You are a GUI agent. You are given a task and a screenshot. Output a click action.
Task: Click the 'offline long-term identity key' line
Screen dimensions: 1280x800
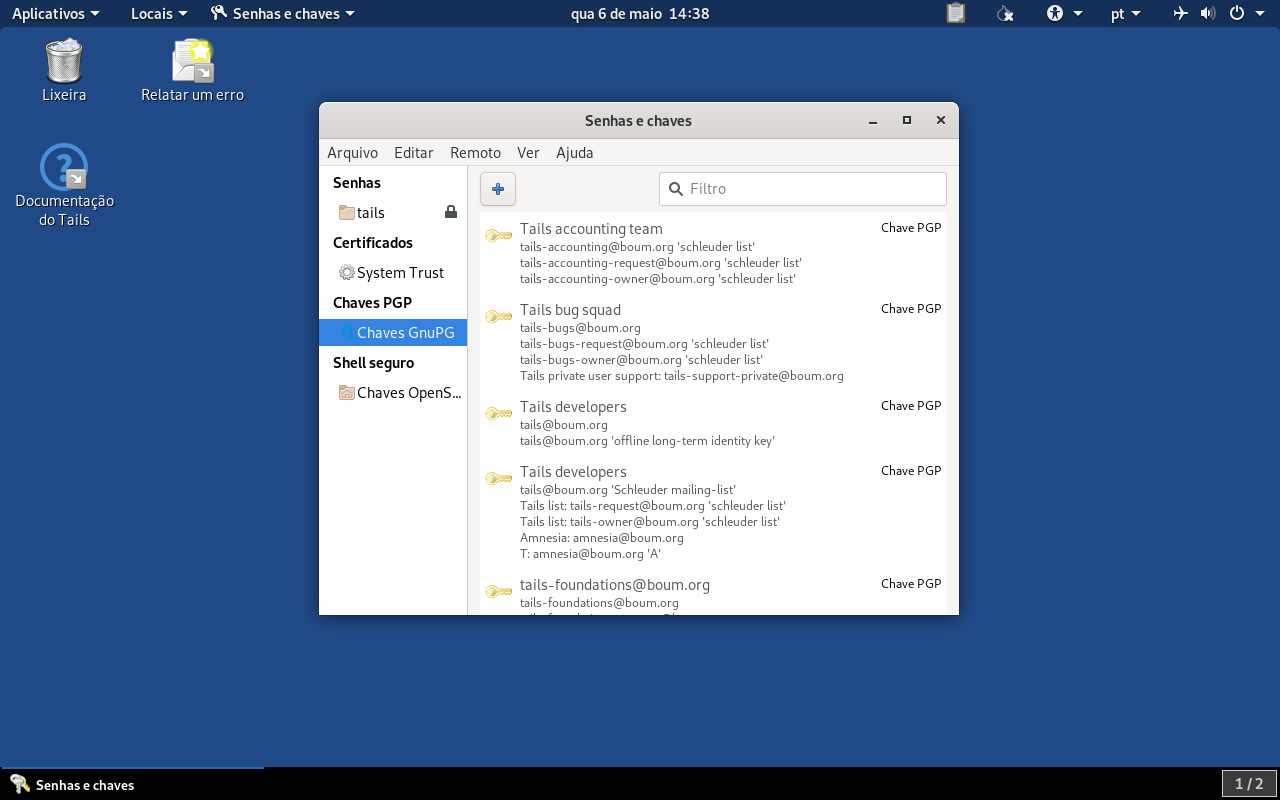click(647, 441)
